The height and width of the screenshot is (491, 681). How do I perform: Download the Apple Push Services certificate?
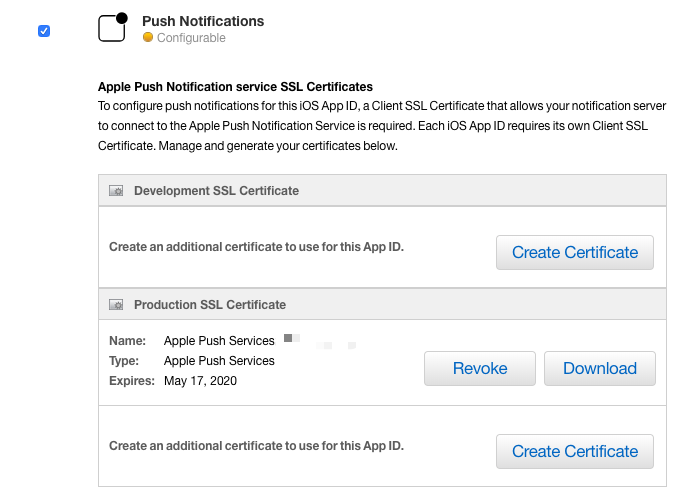(599, 368)
